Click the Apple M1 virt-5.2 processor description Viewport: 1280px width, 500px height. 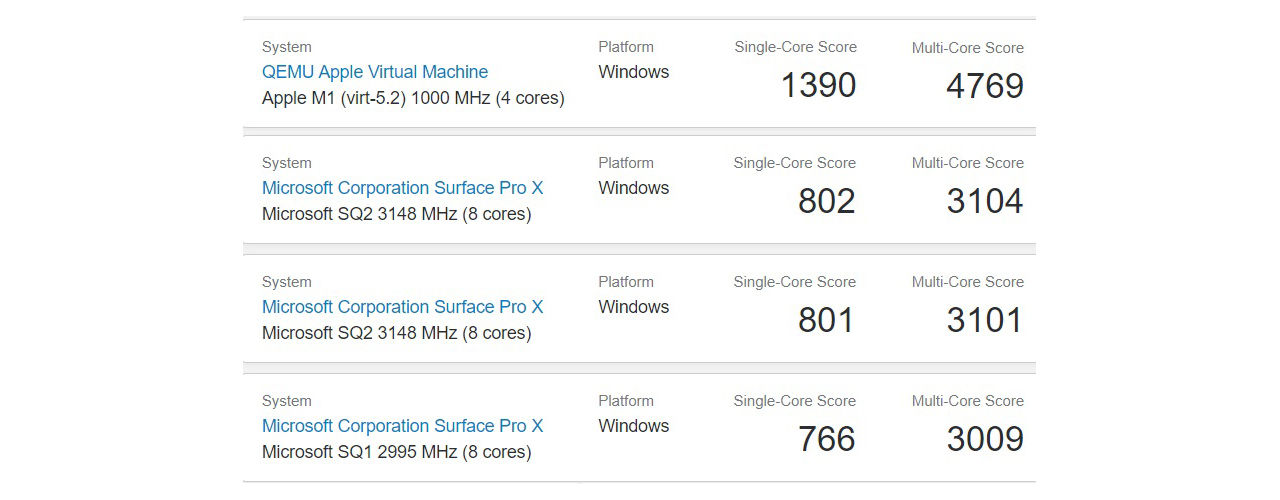[x=413, y=98]
